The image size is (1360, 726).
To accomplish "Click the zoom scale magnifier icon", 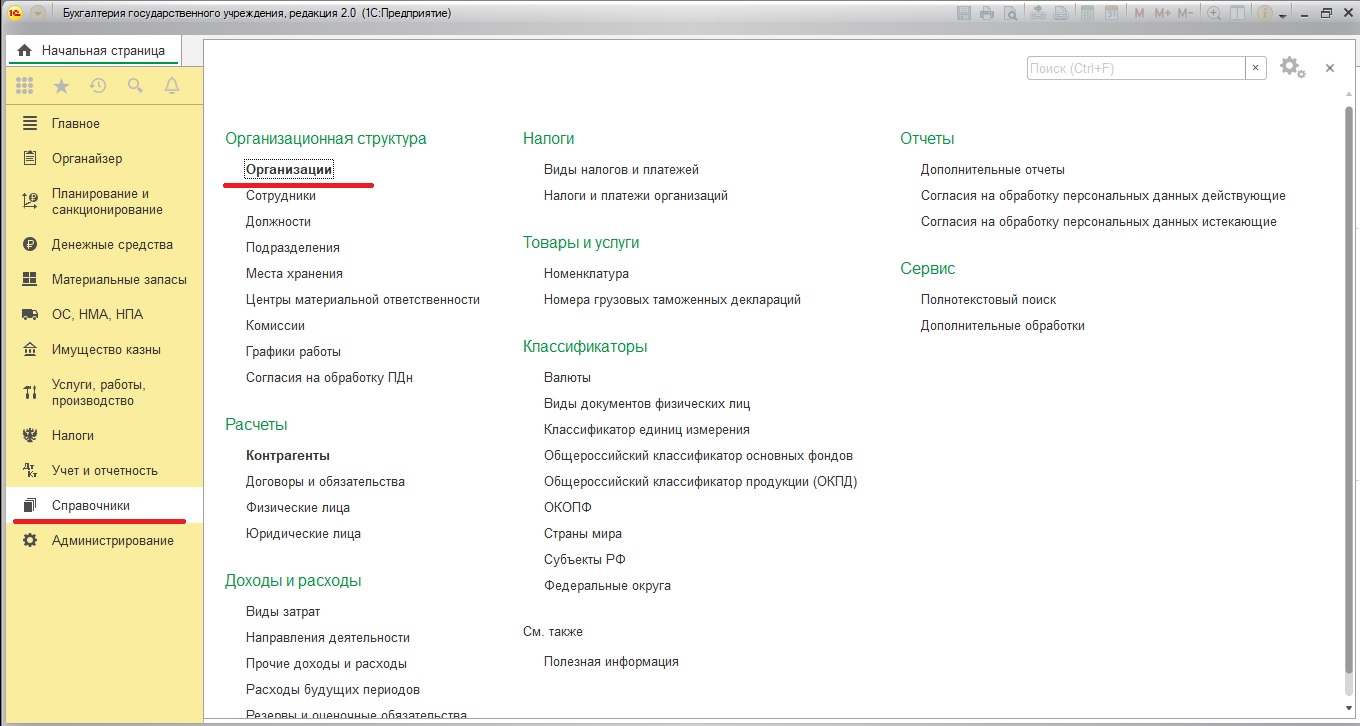I will coord(1214,14).
